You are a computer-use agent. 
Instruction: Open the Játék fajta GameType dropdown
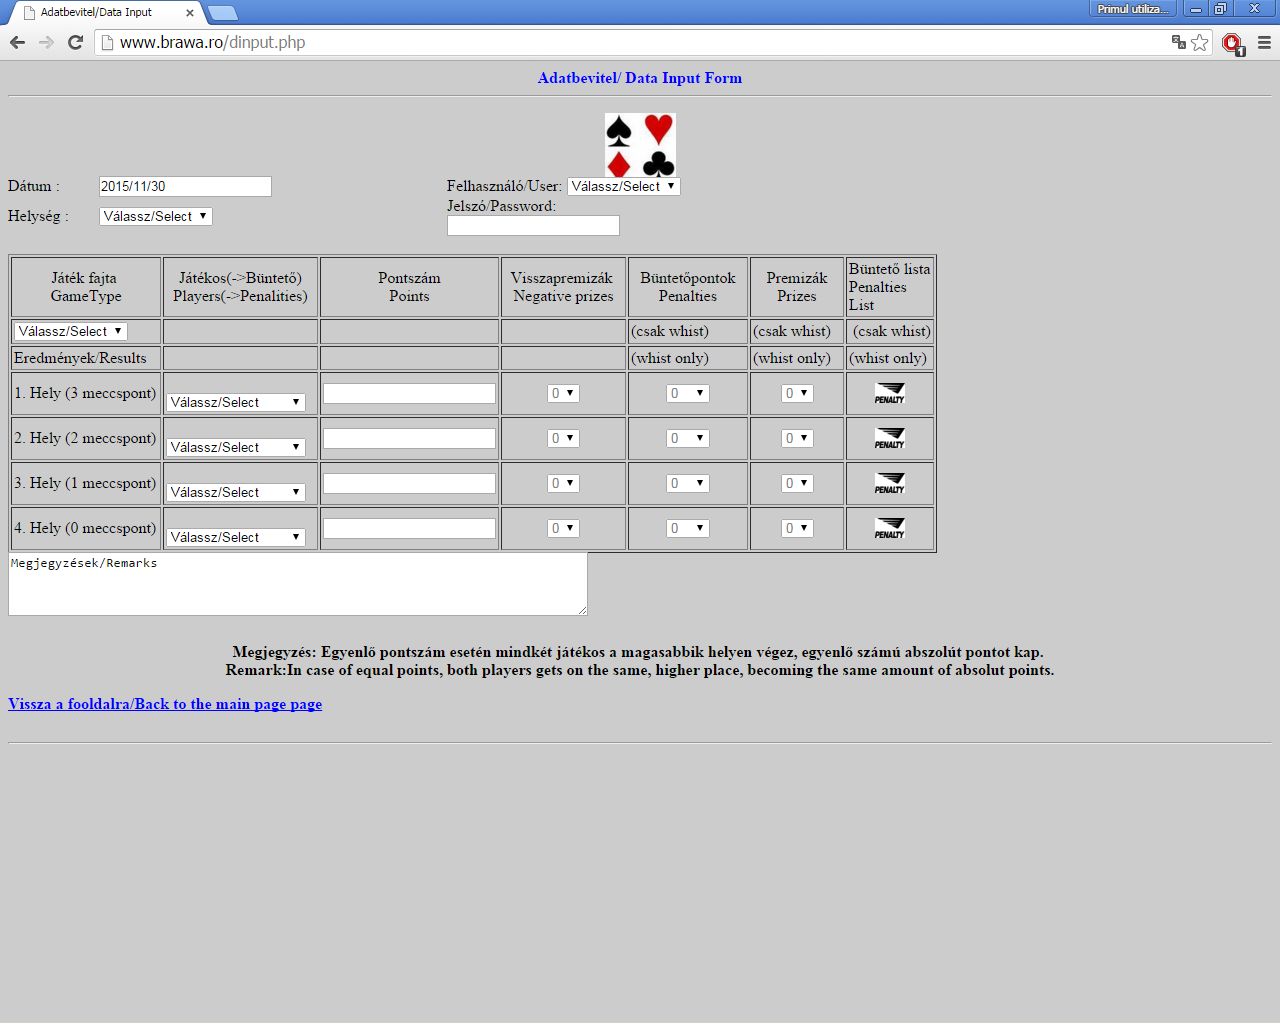click(70, 331)
